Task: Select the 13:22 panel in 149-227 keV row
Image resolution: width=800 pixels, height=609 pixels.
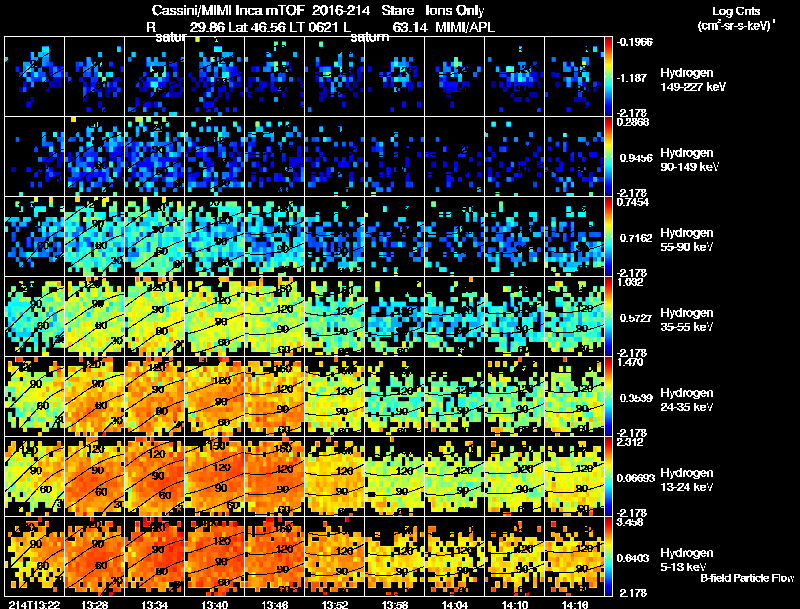Action: pyautogui.click(x=35, y=77)
